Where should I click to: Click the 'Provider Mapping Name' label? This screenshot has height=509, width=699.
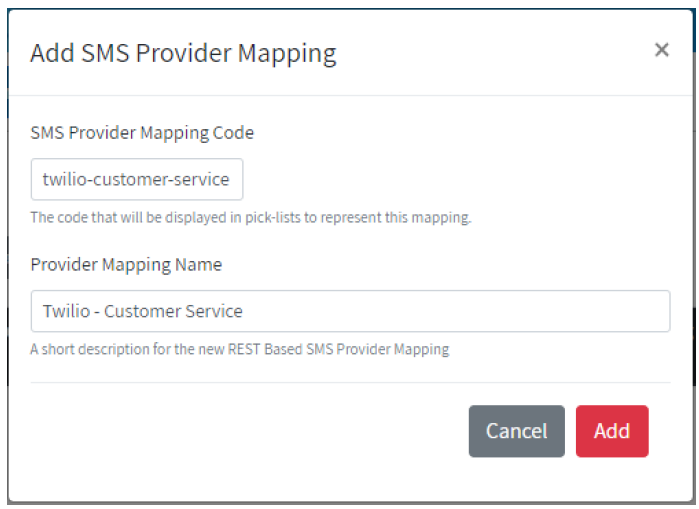coord(126,265)
